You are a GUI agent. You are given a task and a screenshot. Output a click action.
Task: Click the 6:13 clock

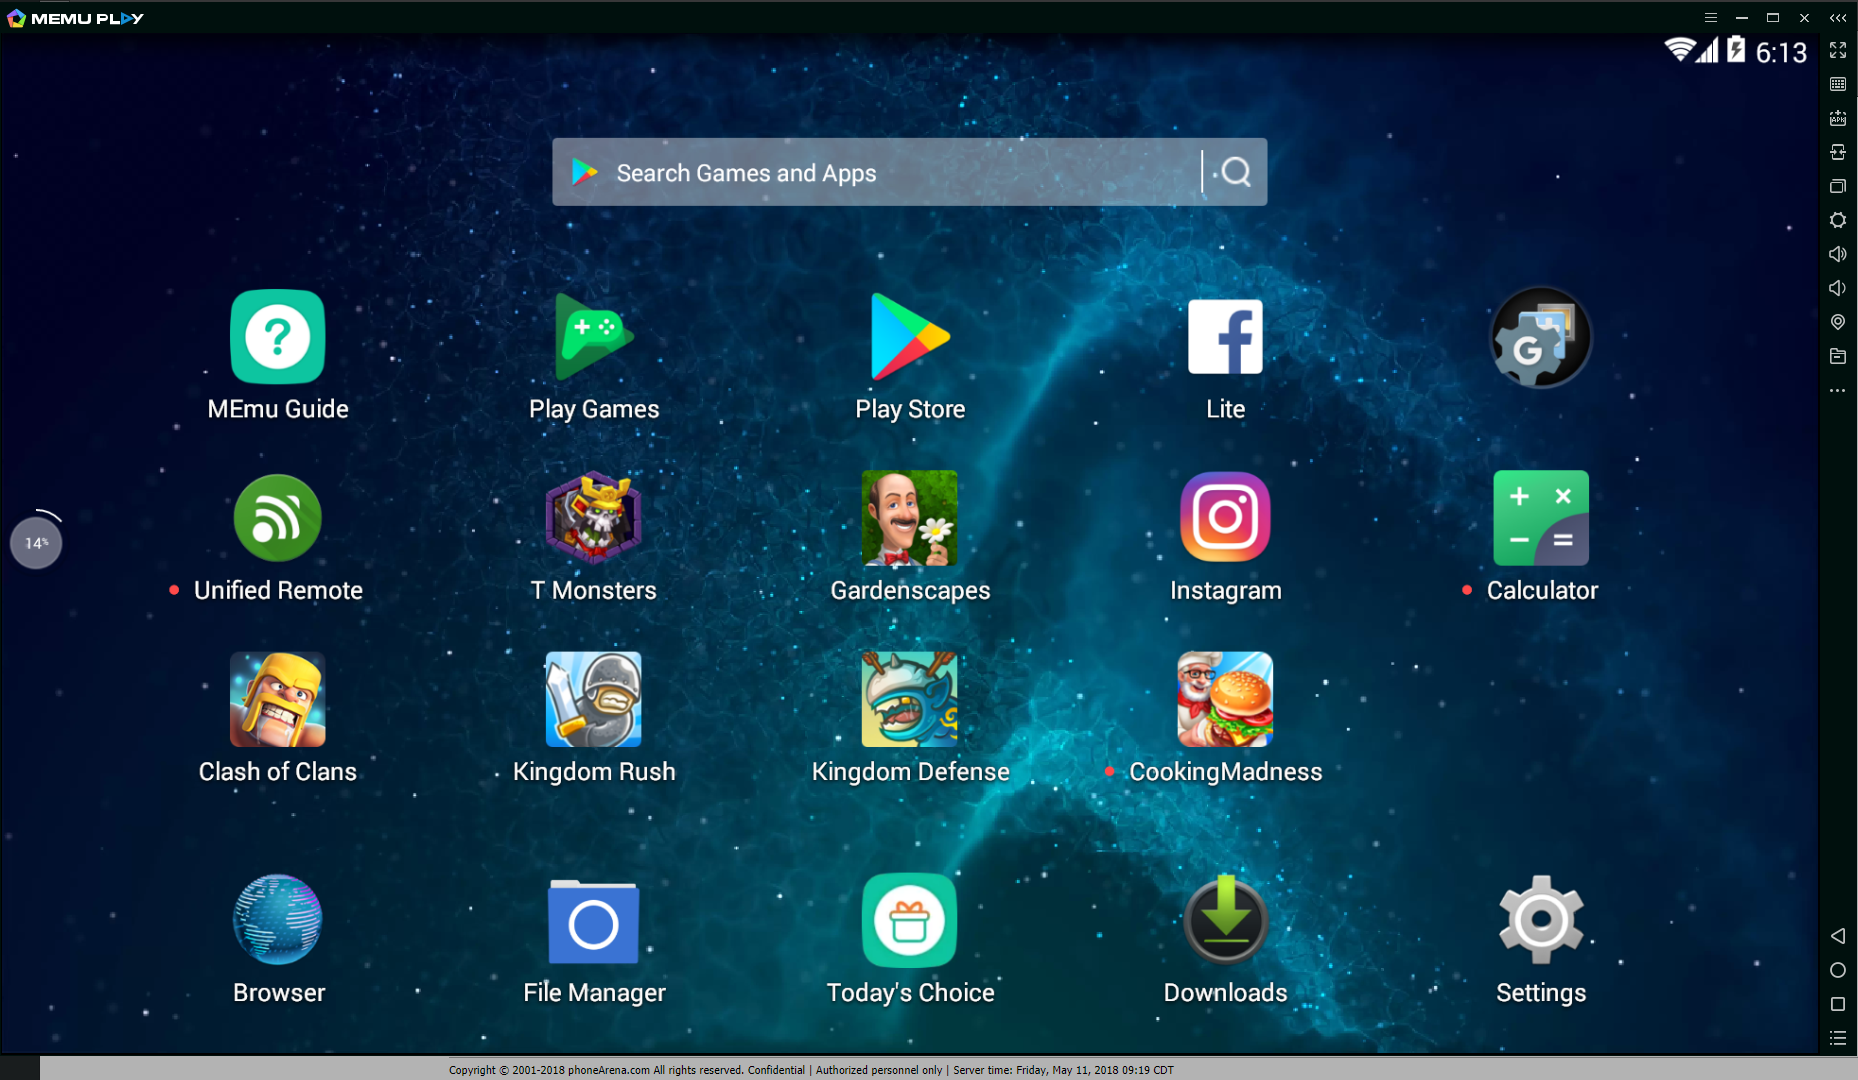pos(1781,52)
